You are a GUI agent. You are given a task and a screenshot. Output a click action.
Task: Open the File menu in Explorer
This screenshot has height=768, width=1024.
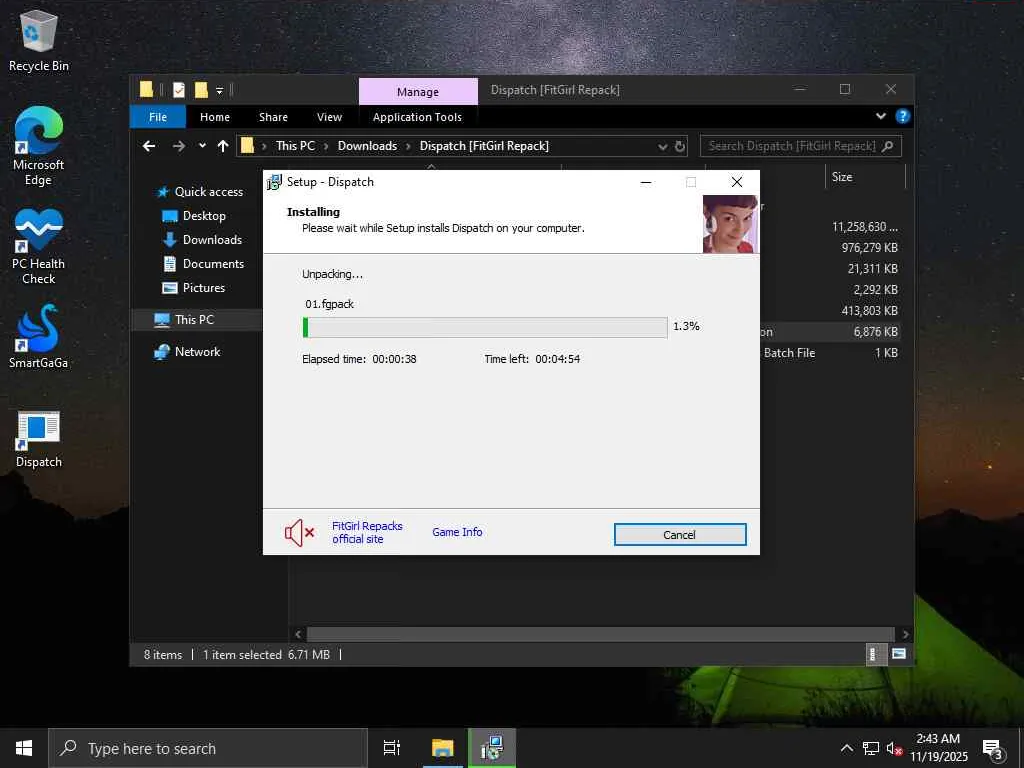click(158, 117)
